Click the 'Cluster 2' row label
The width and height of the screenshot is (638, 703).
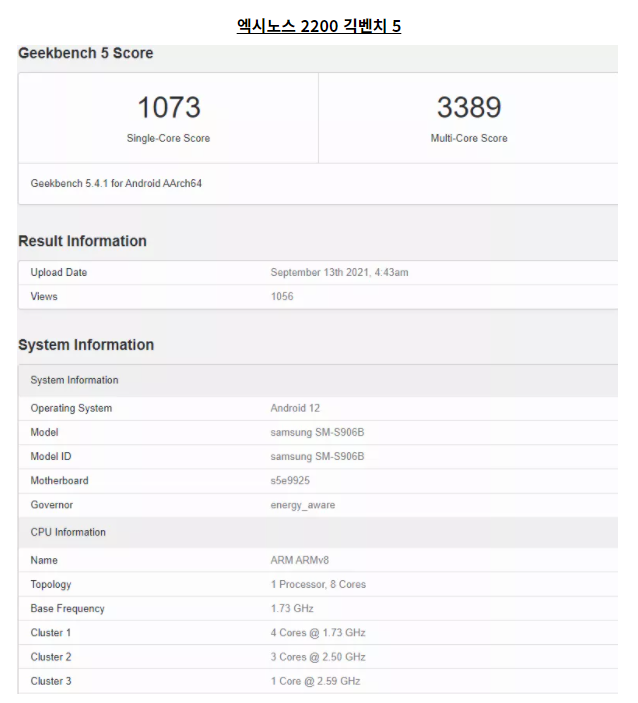pos(51,657)
